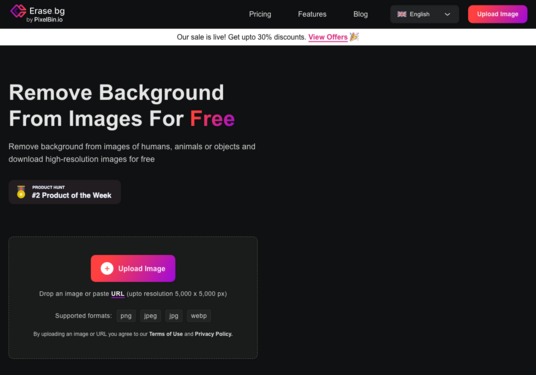Open the Pricing menu item
Screen dimensions: 536x375
(x=260, y=14)
